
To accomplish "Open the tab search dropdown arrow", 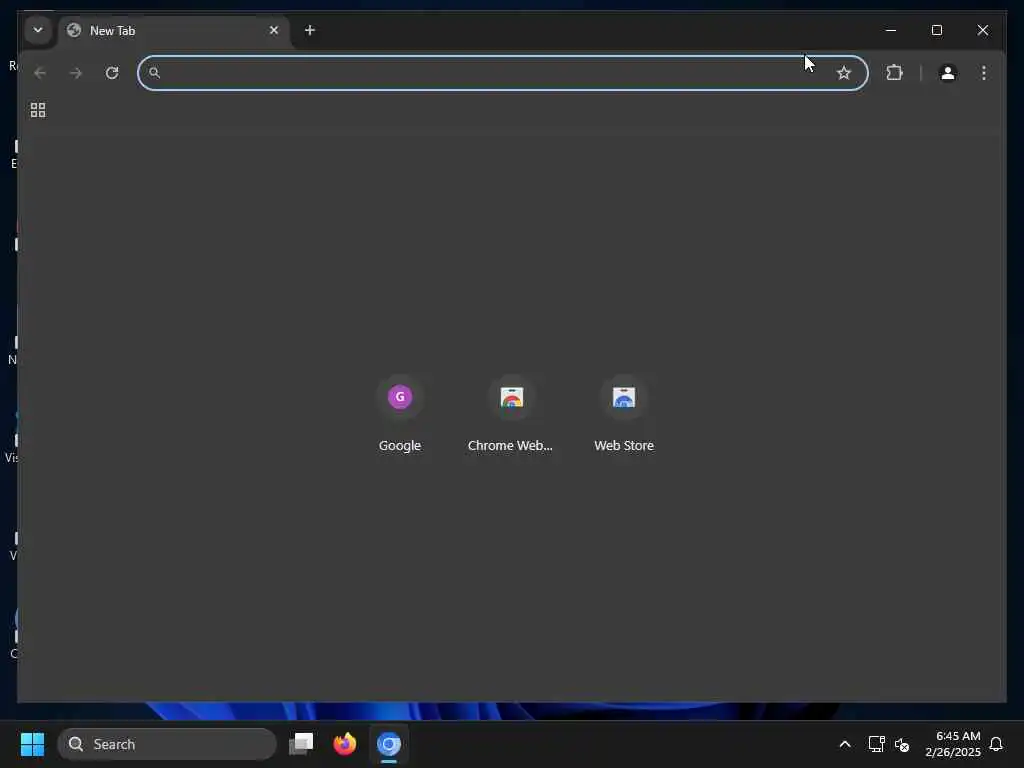I will (x=38, y=30).
